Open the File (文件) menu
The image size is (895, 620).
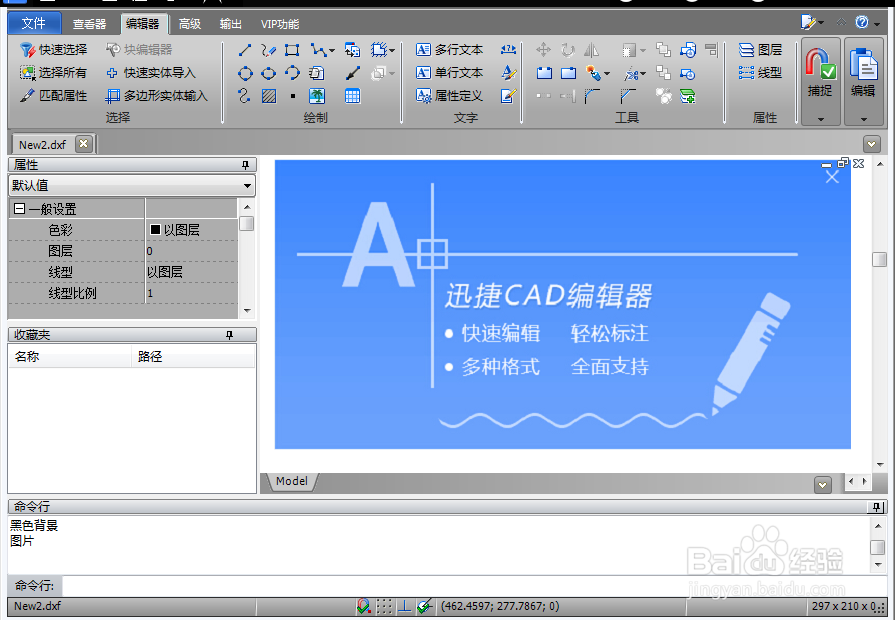(34, 23)
